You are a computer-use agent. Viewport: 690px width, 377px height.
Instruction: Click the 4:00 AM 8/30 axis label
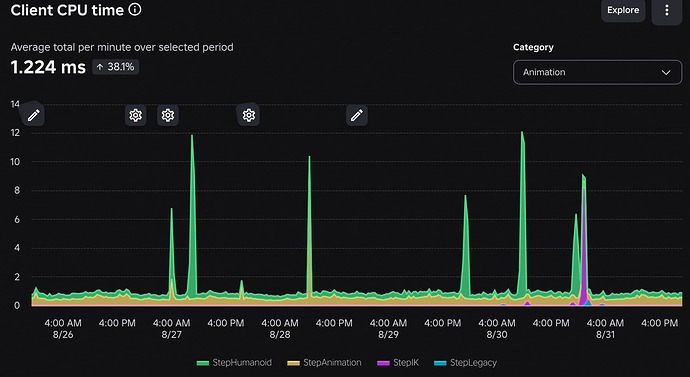497,329
